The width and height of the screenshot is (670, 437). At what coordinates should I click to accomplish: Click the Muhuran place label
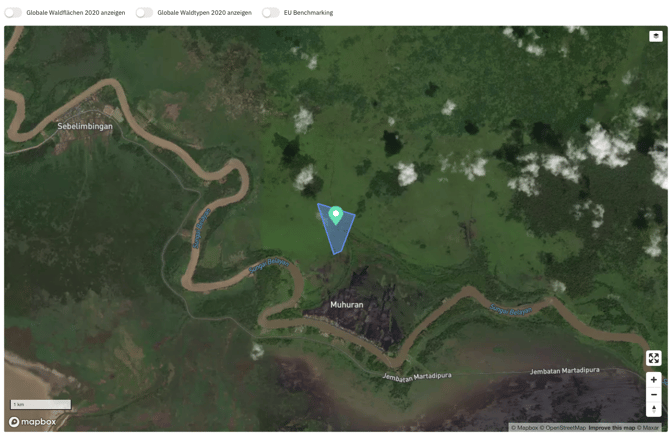tap(346, 304)
